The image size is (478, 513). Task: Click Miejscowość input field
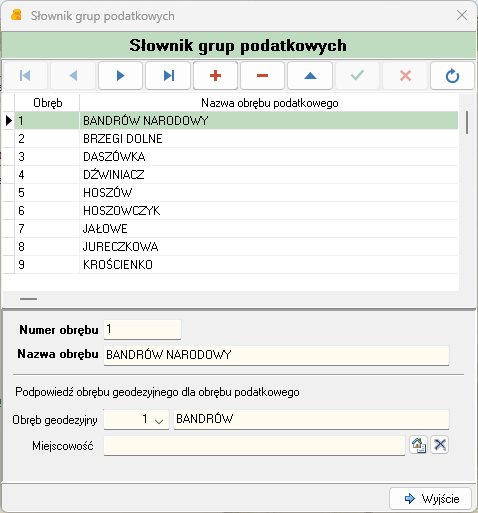click(254, 445)
